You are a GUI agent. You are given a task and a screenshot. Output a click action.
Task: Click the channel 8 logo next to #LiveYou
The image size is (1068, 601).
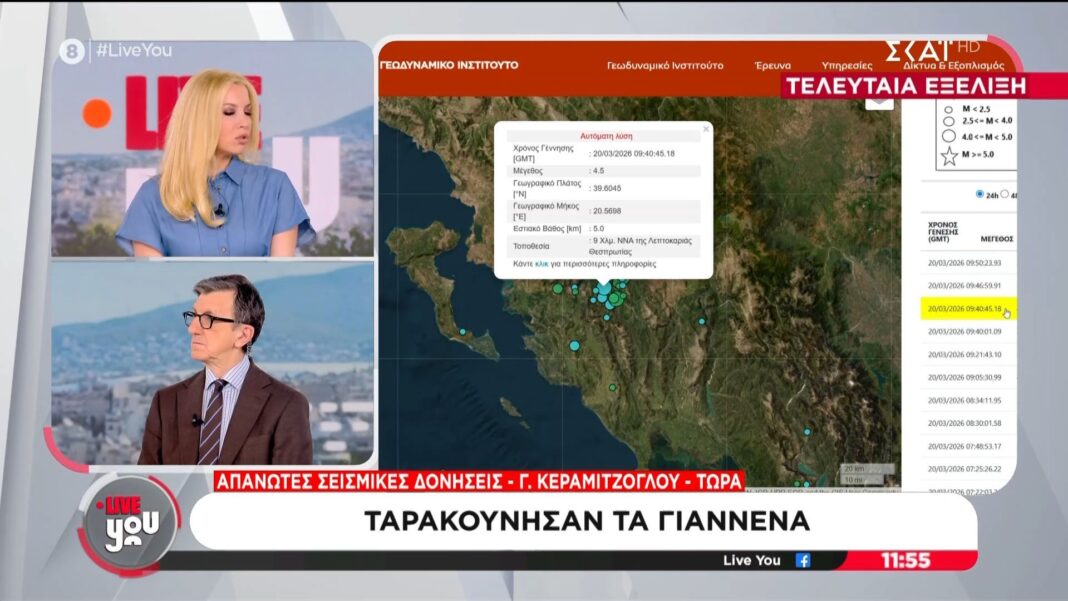pyautogui.click(x=71, y=52)
